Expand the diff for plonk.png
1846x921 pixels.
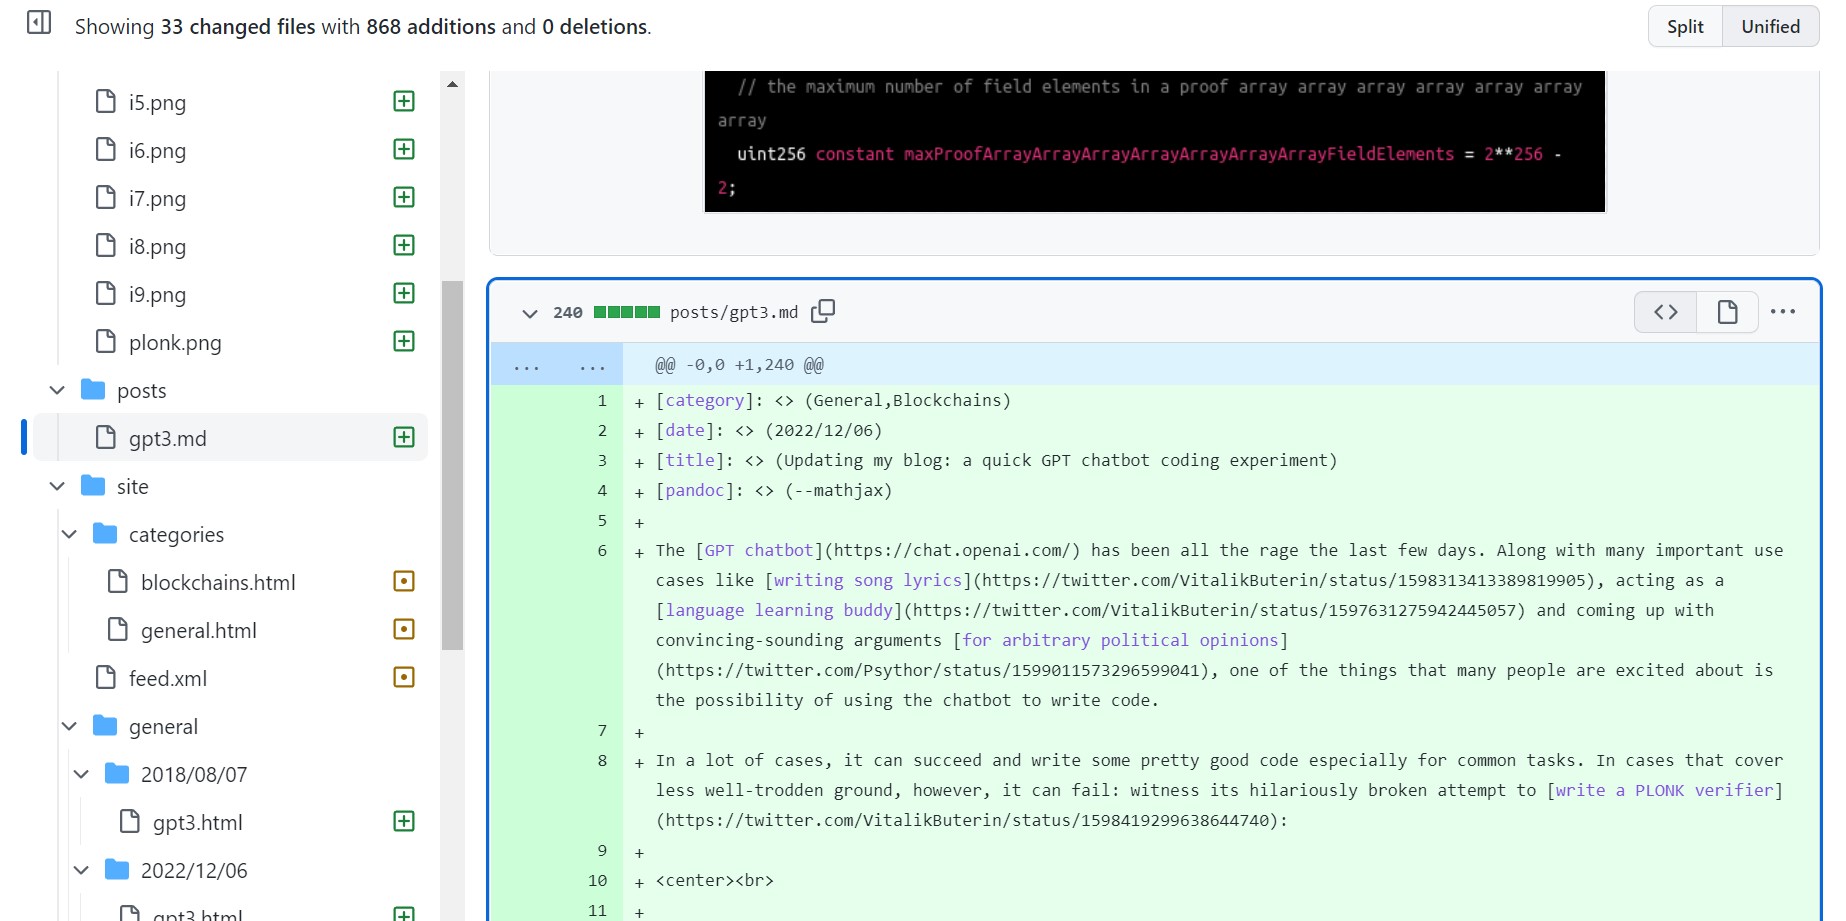pos(403,340)
